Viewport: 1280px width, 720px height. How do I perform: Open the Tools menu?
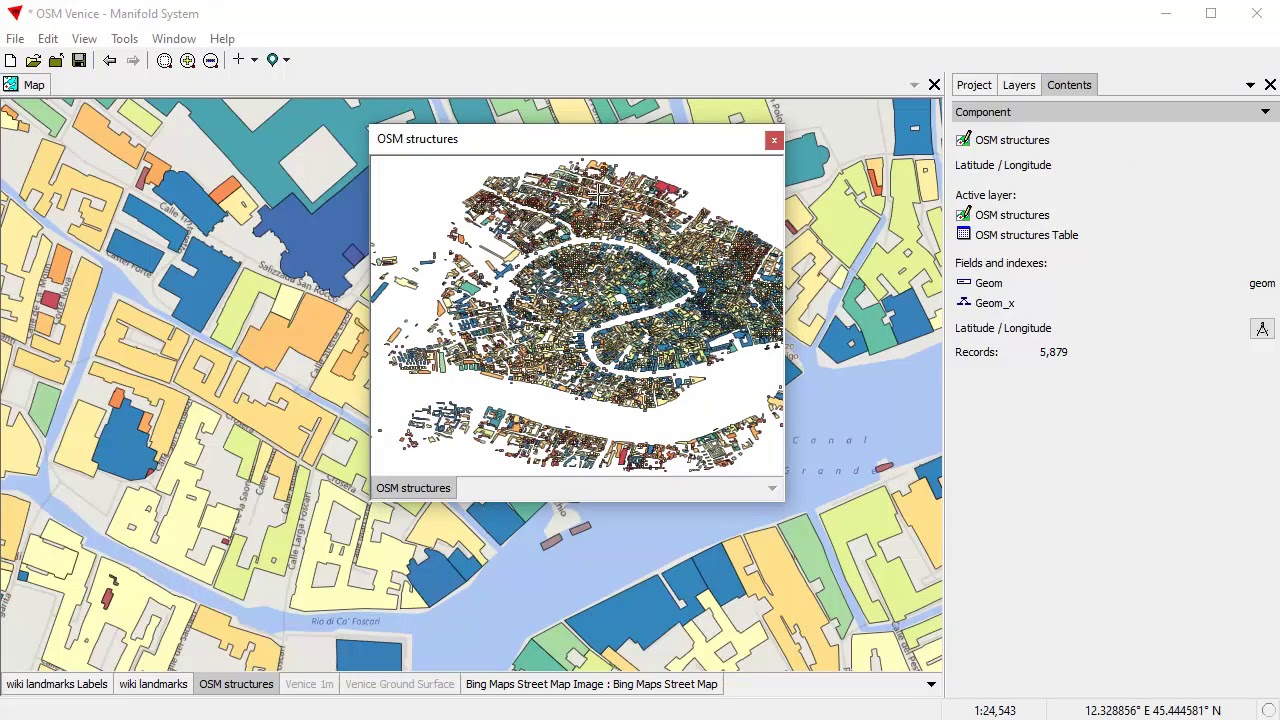tap(124, 39)
